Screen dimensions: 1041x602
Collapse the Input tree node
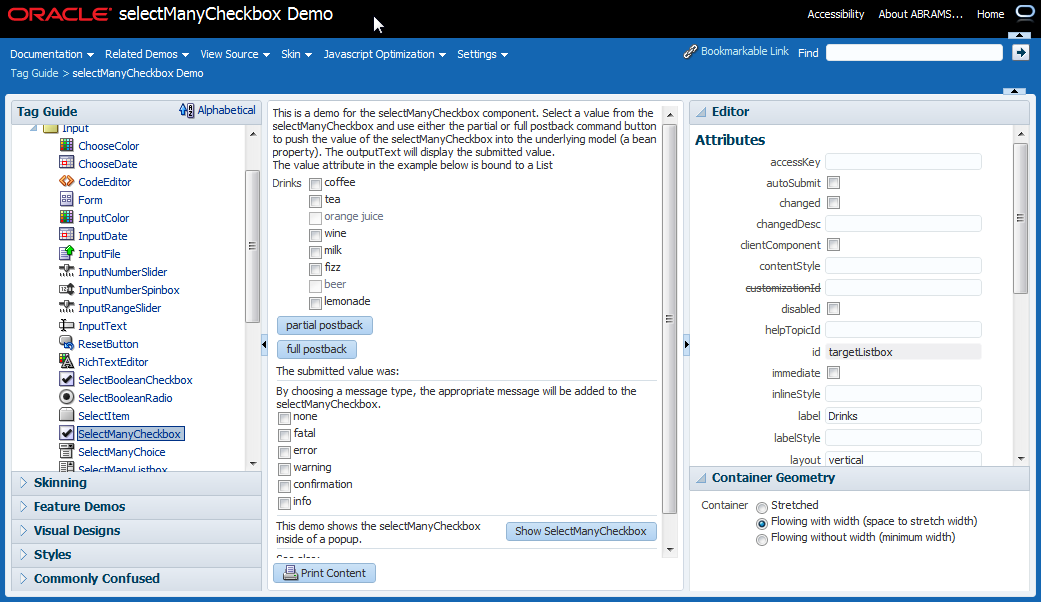pos(34,128)
